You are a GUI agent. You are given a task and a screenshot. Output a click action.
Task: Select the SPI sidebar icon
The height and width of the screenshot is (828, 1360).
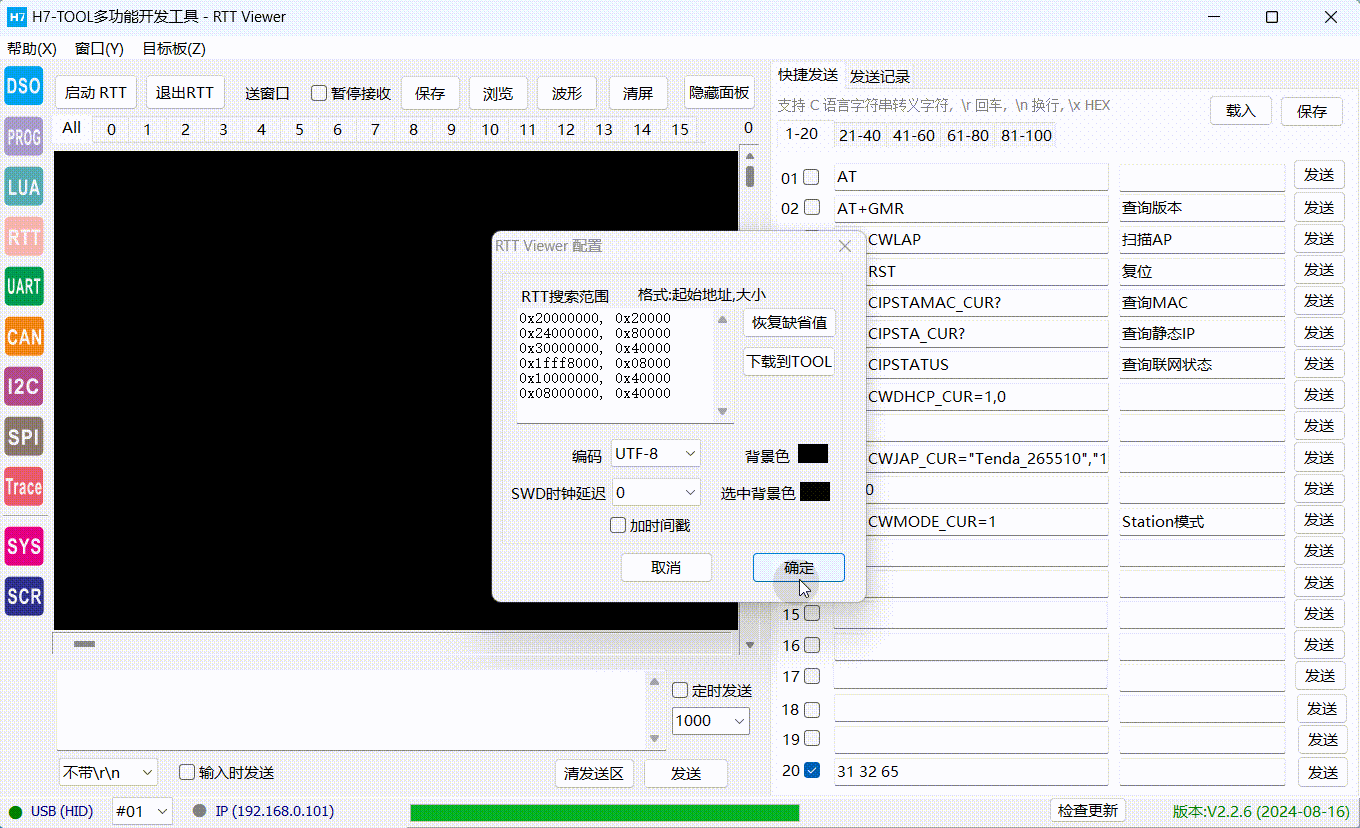[x=24, y=436]
